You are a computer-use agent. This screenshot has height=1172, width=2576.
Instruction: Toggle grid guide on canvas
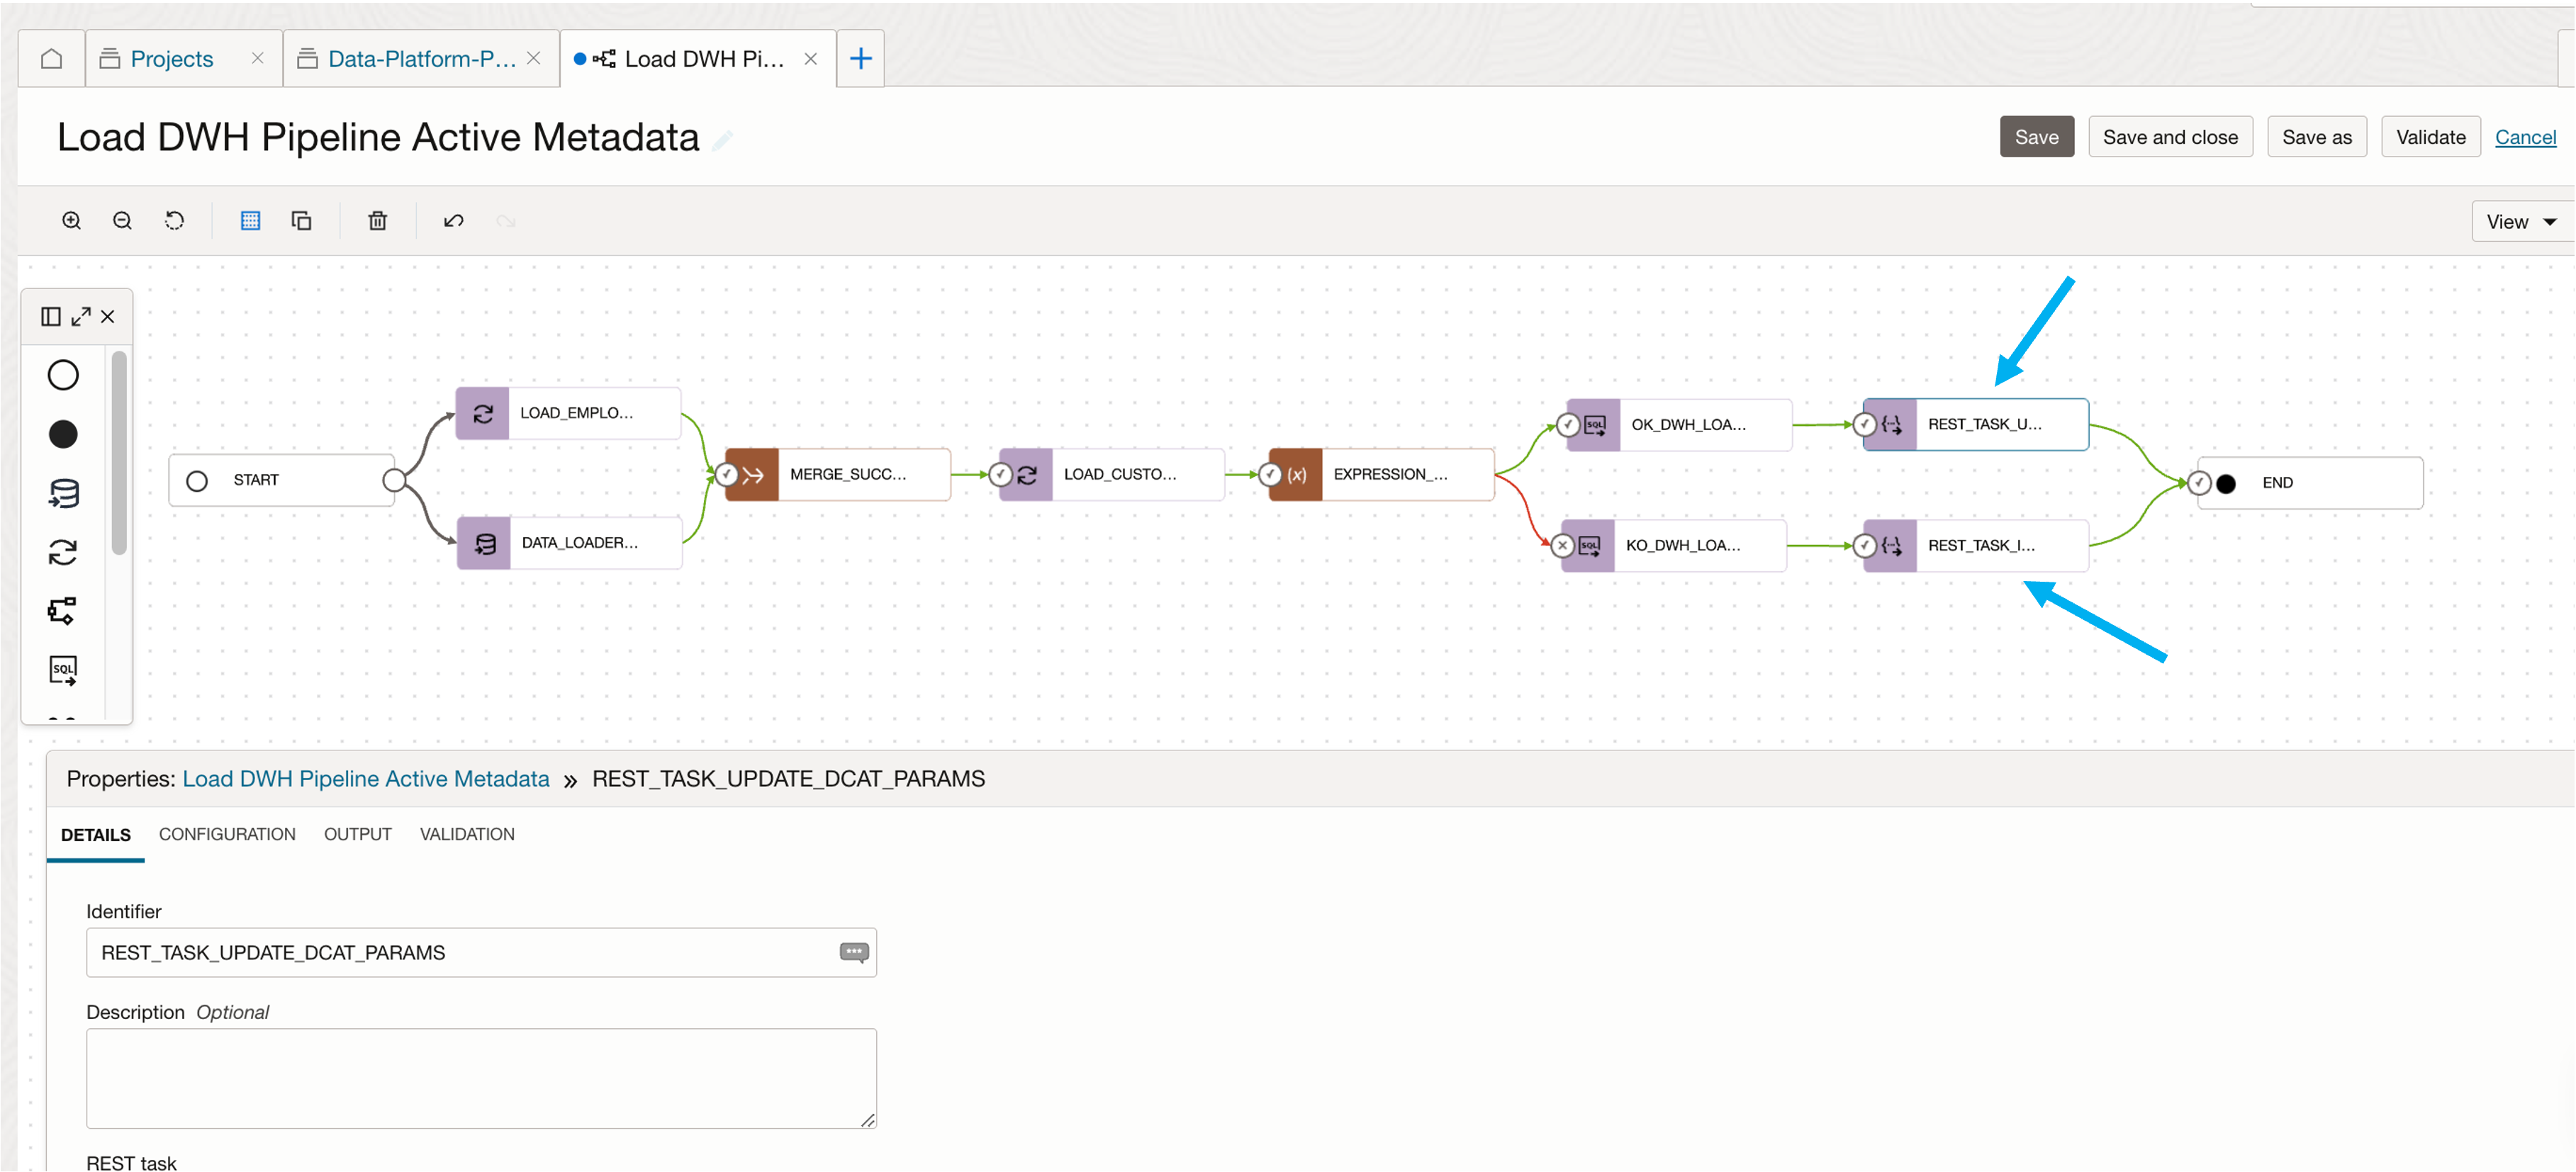(250, 221)
